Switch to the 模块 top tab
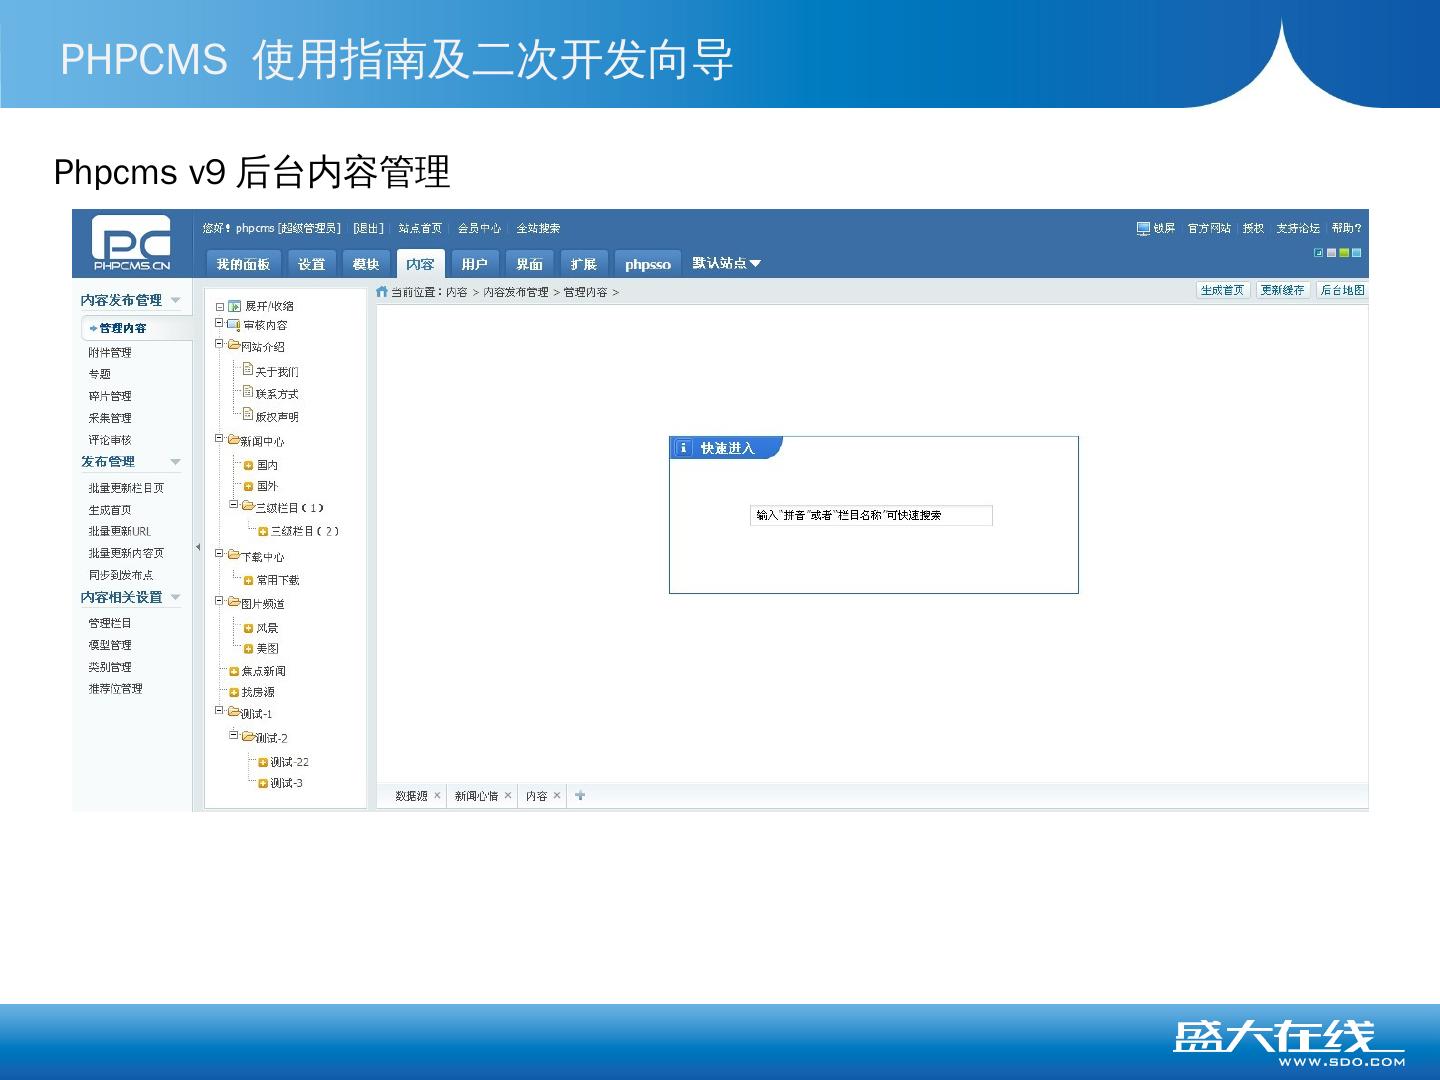The image size is (1440, 1080). (366, 264)
